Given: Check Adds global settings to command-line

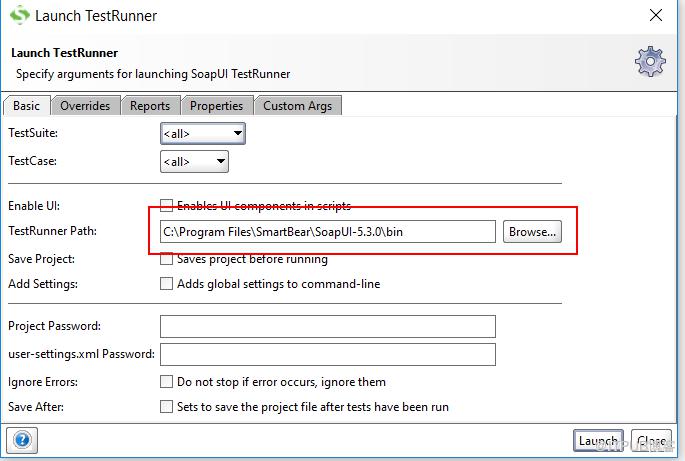Looking at the screenshot, I should tap(166, 284).
